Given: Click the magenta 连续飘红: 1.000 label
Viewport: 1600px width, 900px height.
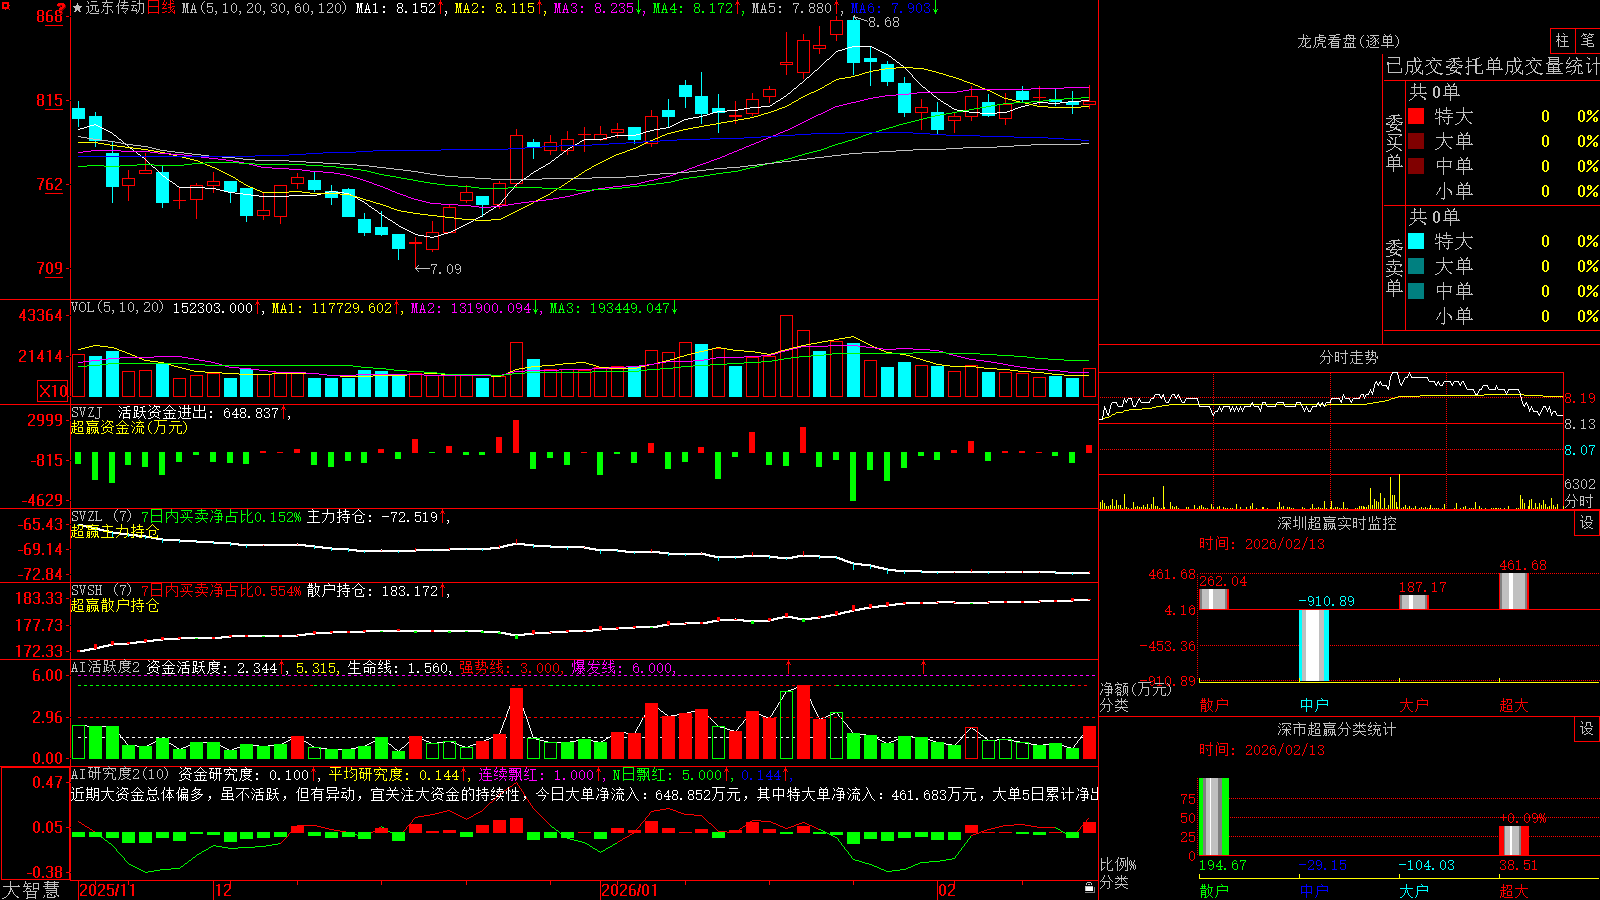Looking at the screenshot, I should click(540, 774).
